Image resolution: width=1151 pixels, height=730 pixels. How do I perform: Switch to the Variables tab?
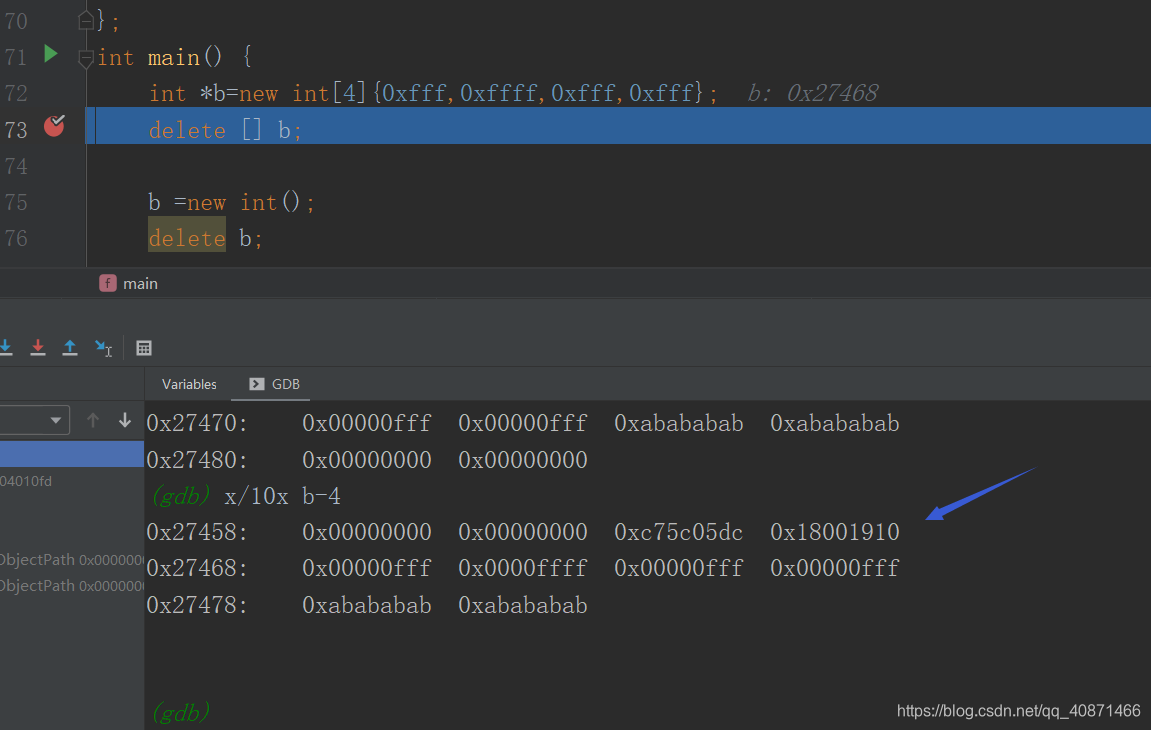tap(189, 384)
